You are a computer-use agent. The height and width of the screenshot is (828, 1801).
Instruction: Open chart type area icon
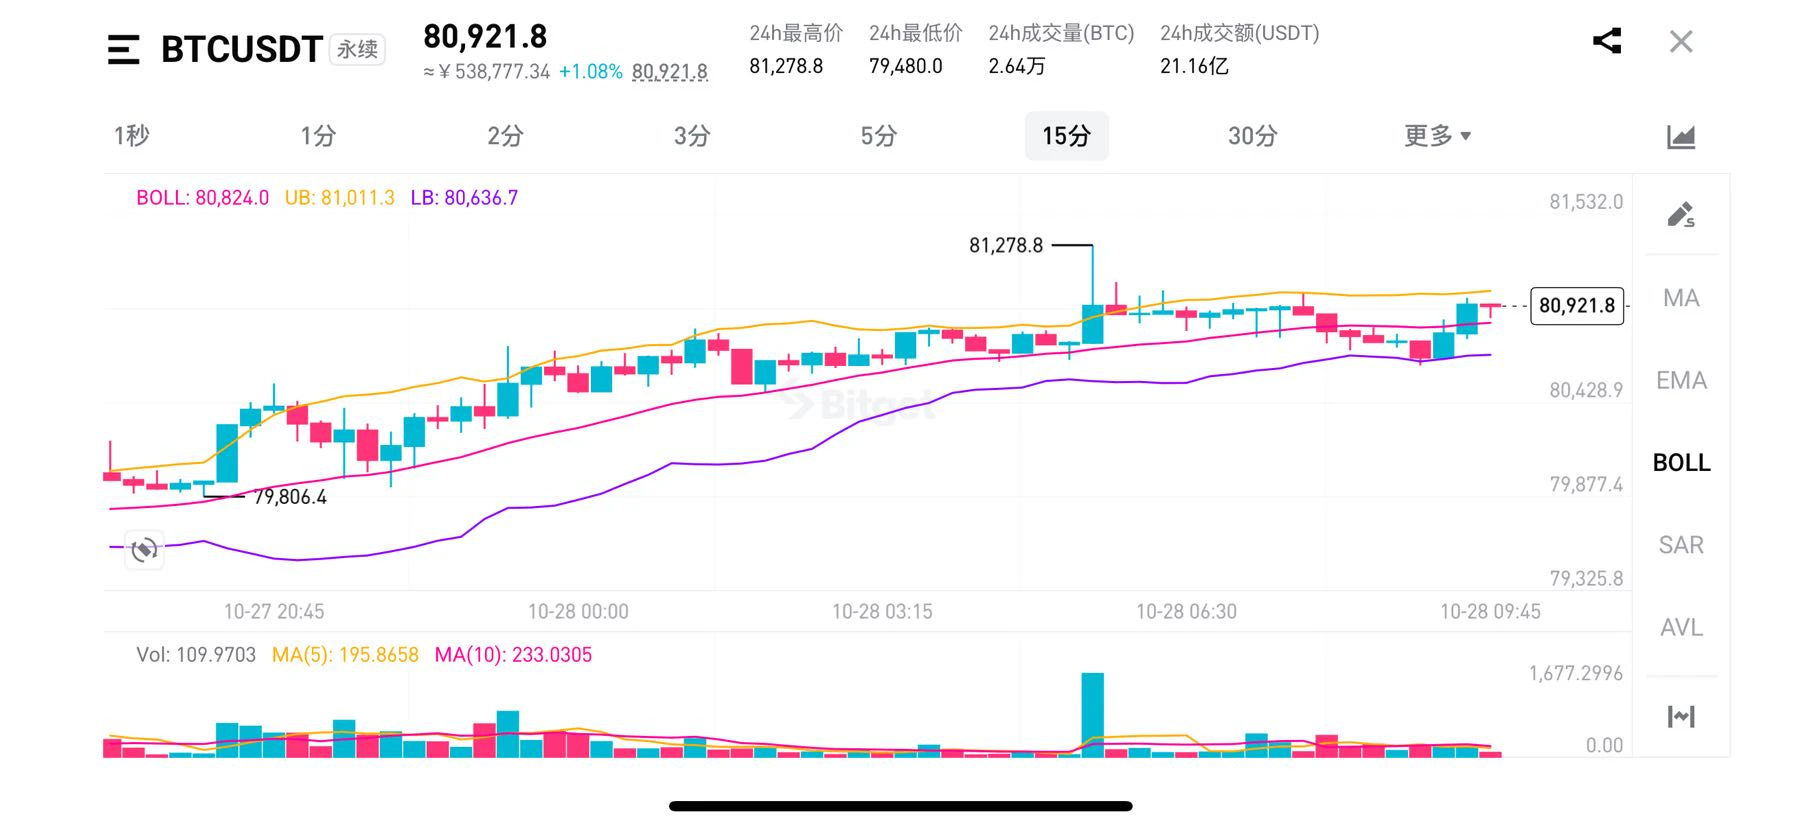pyautogui.click(x=1681, y=136)
